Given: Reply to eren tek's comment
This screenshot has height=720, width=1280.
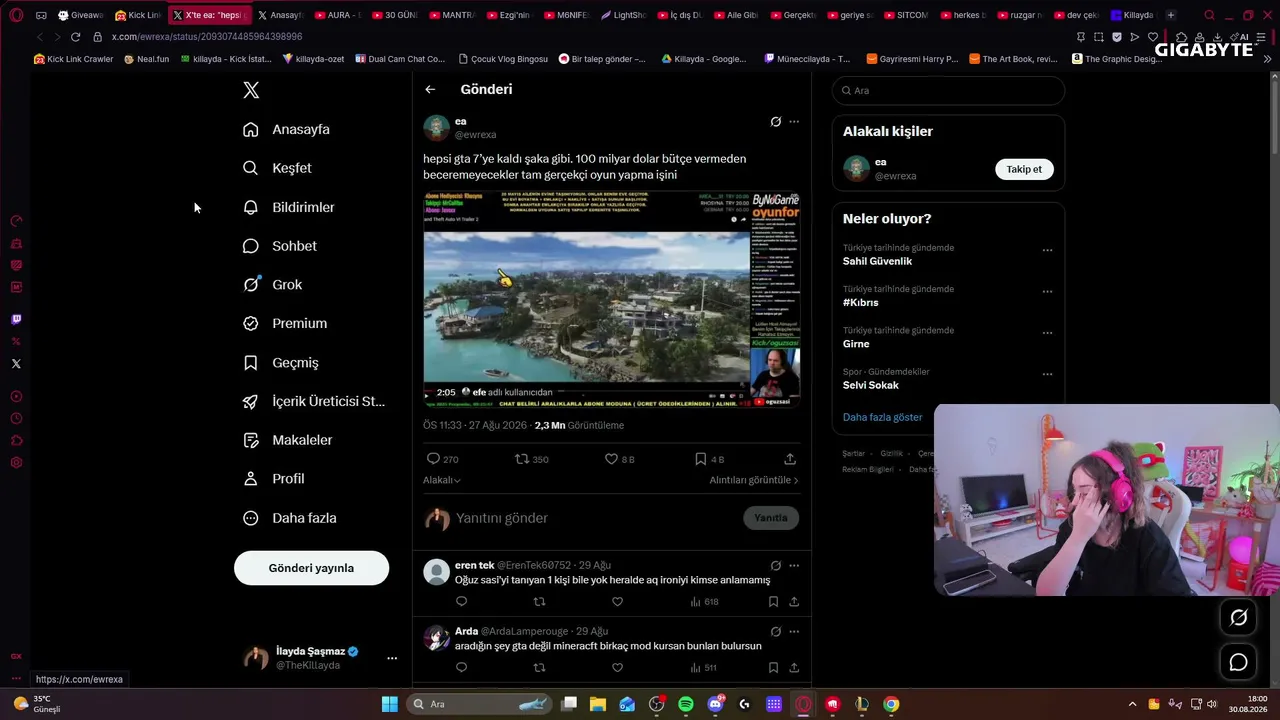Looking at the screenshot, I should pyautogui.click(x=461, y=602).
